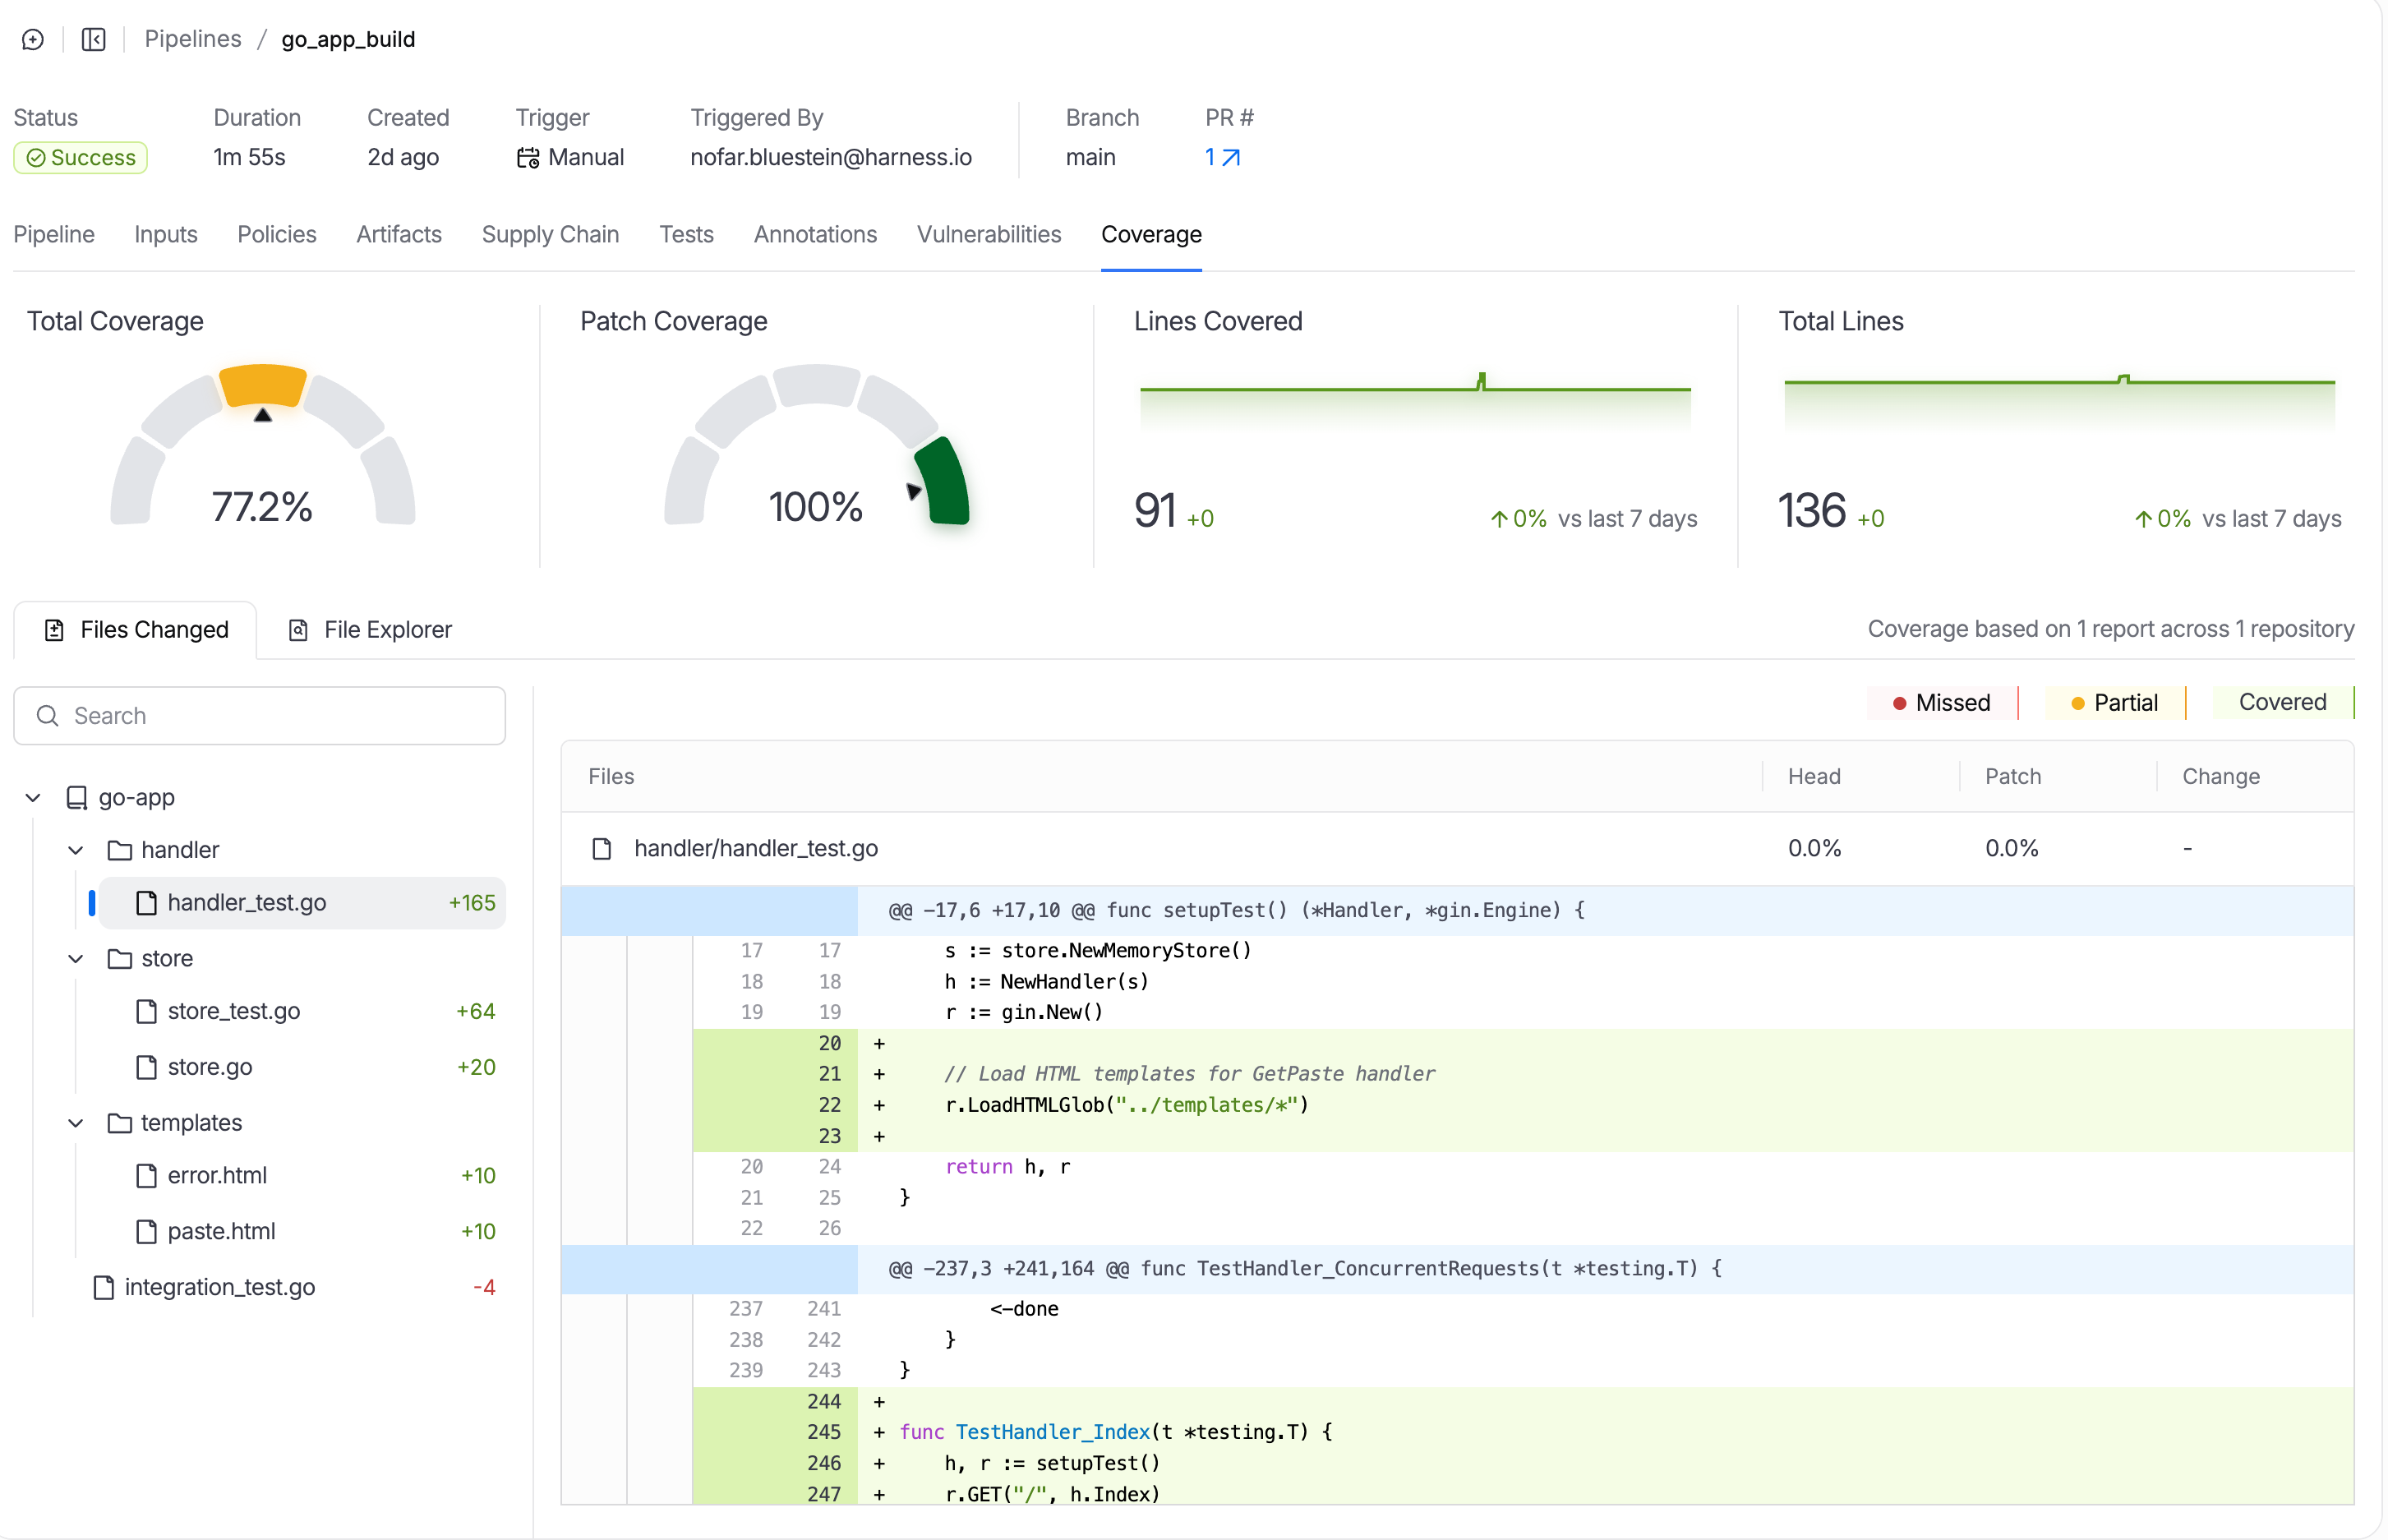Viewport: 2388px width, 1540px height.
Task: Collapse the templates folder chevron
Action: [x=76, y=1123]
